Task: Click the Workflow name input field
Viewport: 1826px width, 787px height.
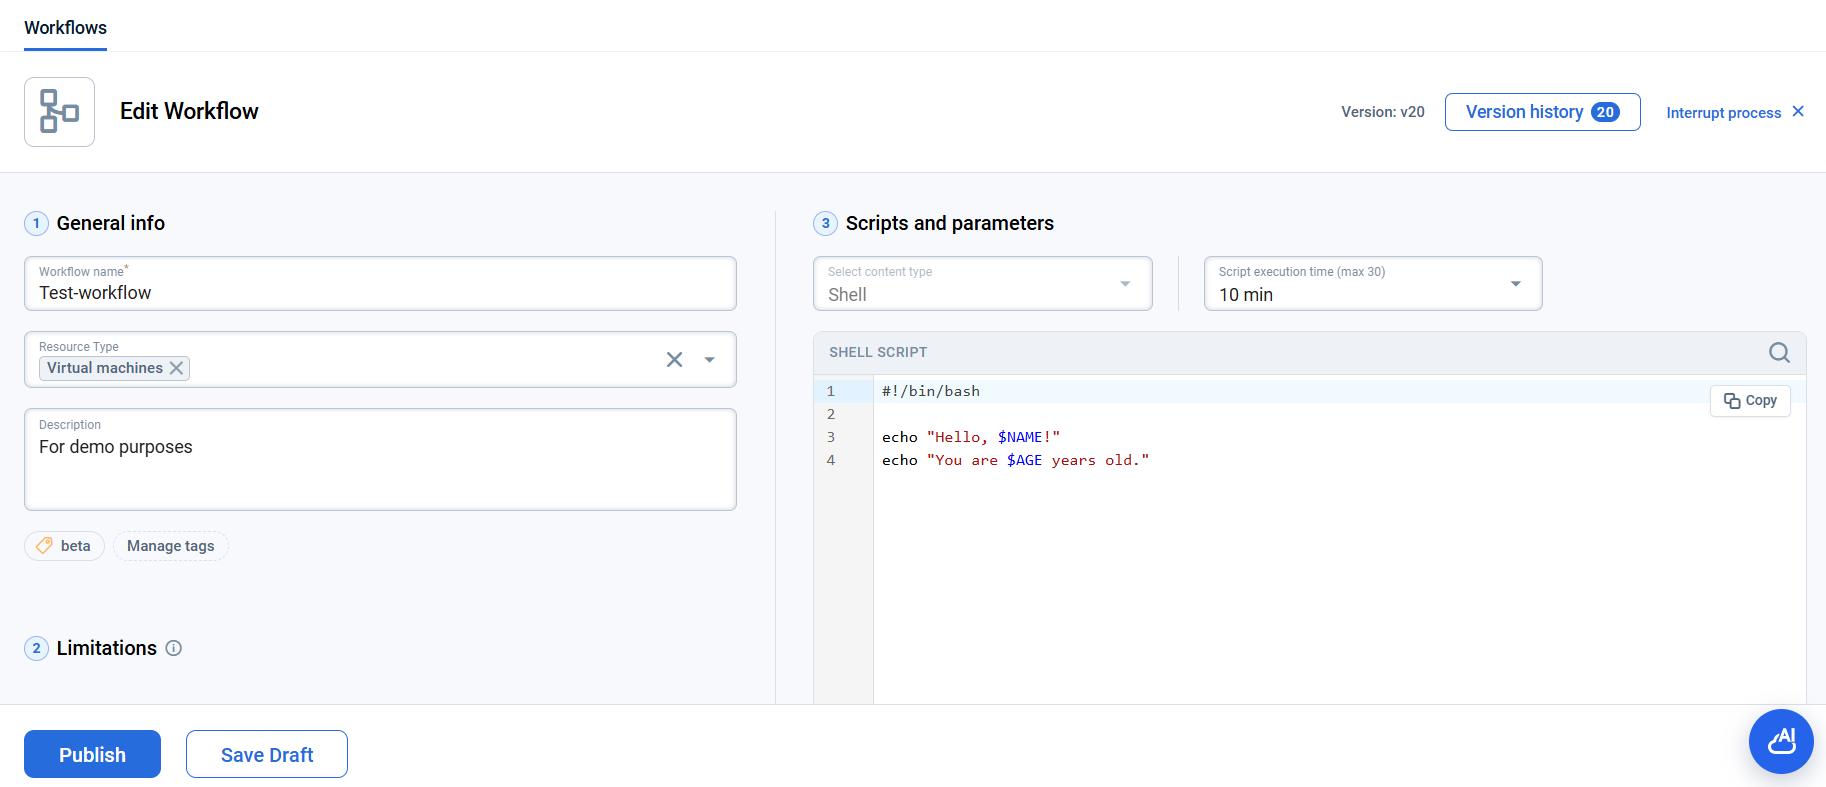Action: pos(380,284)
